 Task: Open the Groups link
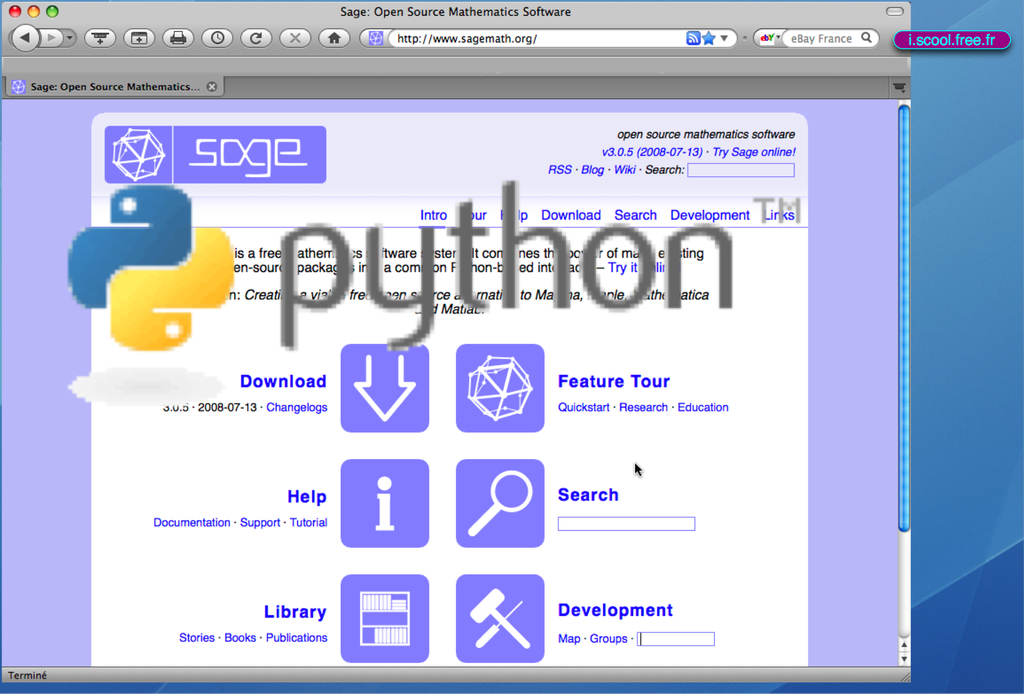tap(608, 639)
